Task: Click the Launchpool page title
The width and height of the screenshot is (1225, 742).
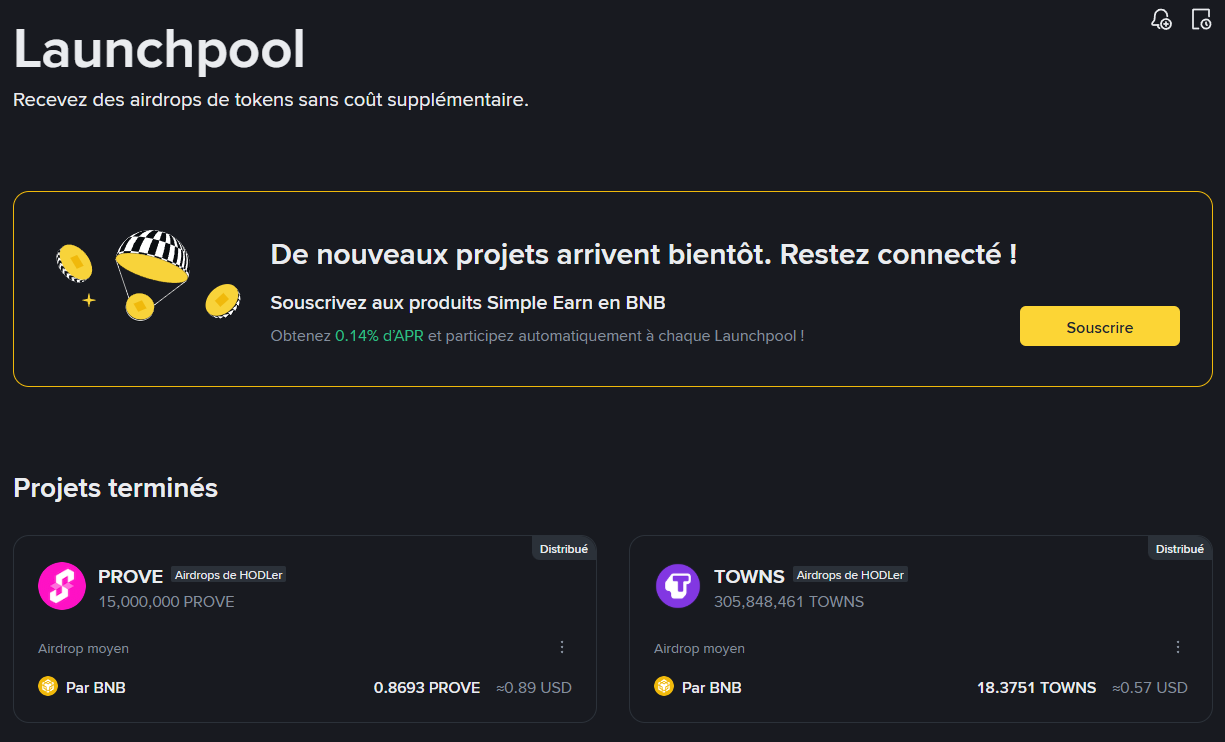Action: [x=159, y=49]
